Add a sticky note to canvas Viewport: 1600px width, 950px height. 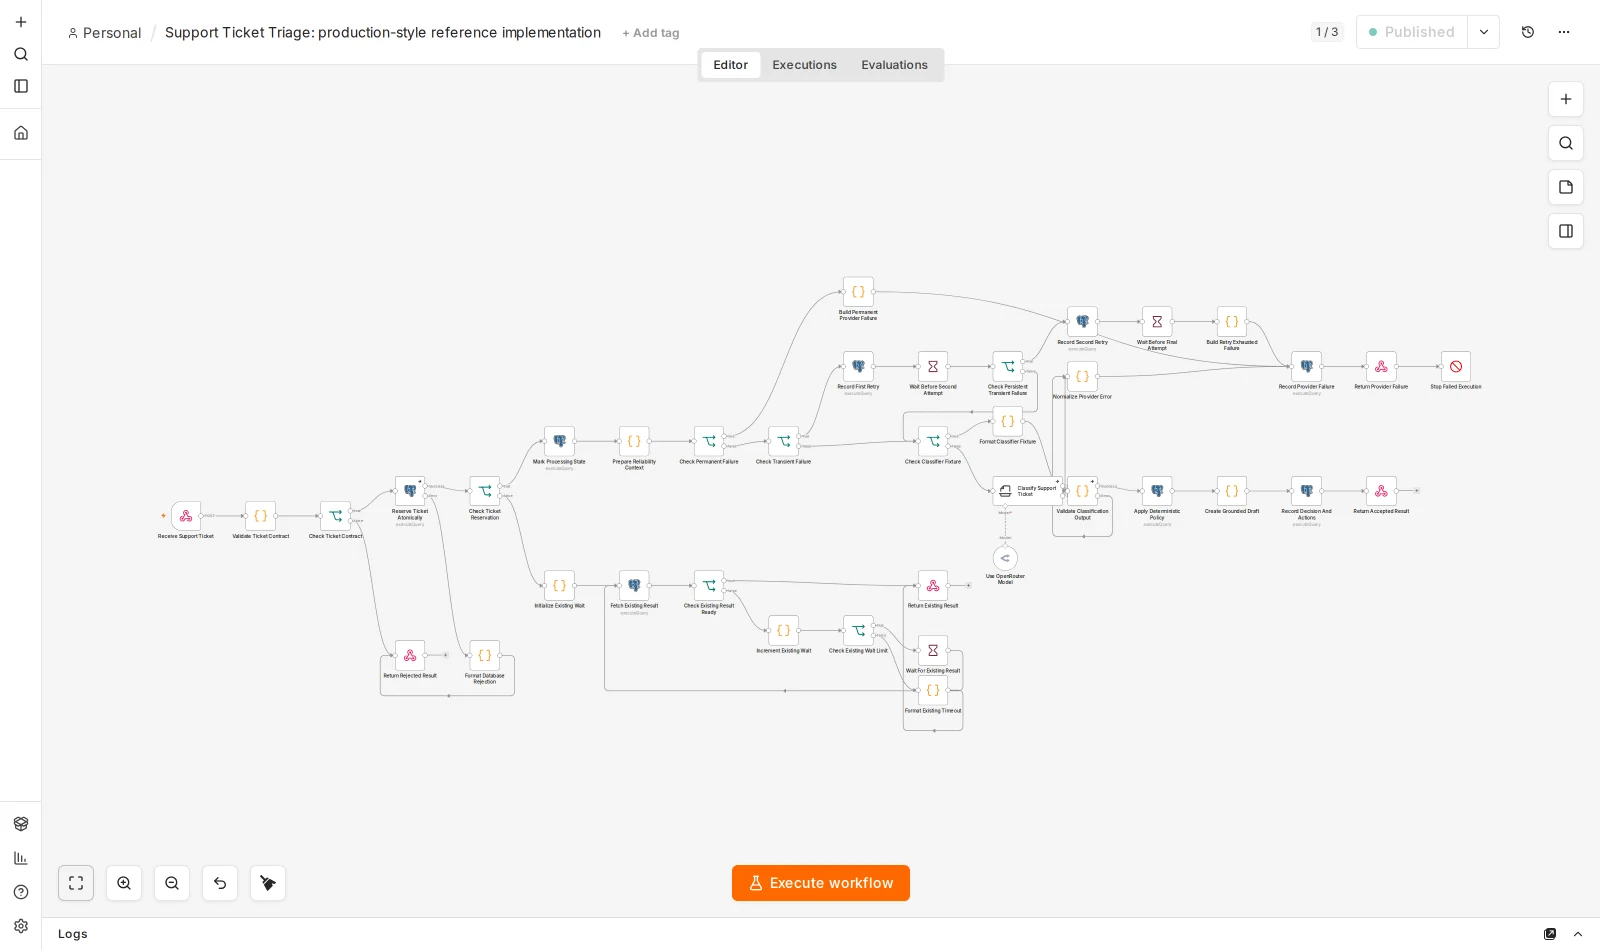(x=1566, y=187)
